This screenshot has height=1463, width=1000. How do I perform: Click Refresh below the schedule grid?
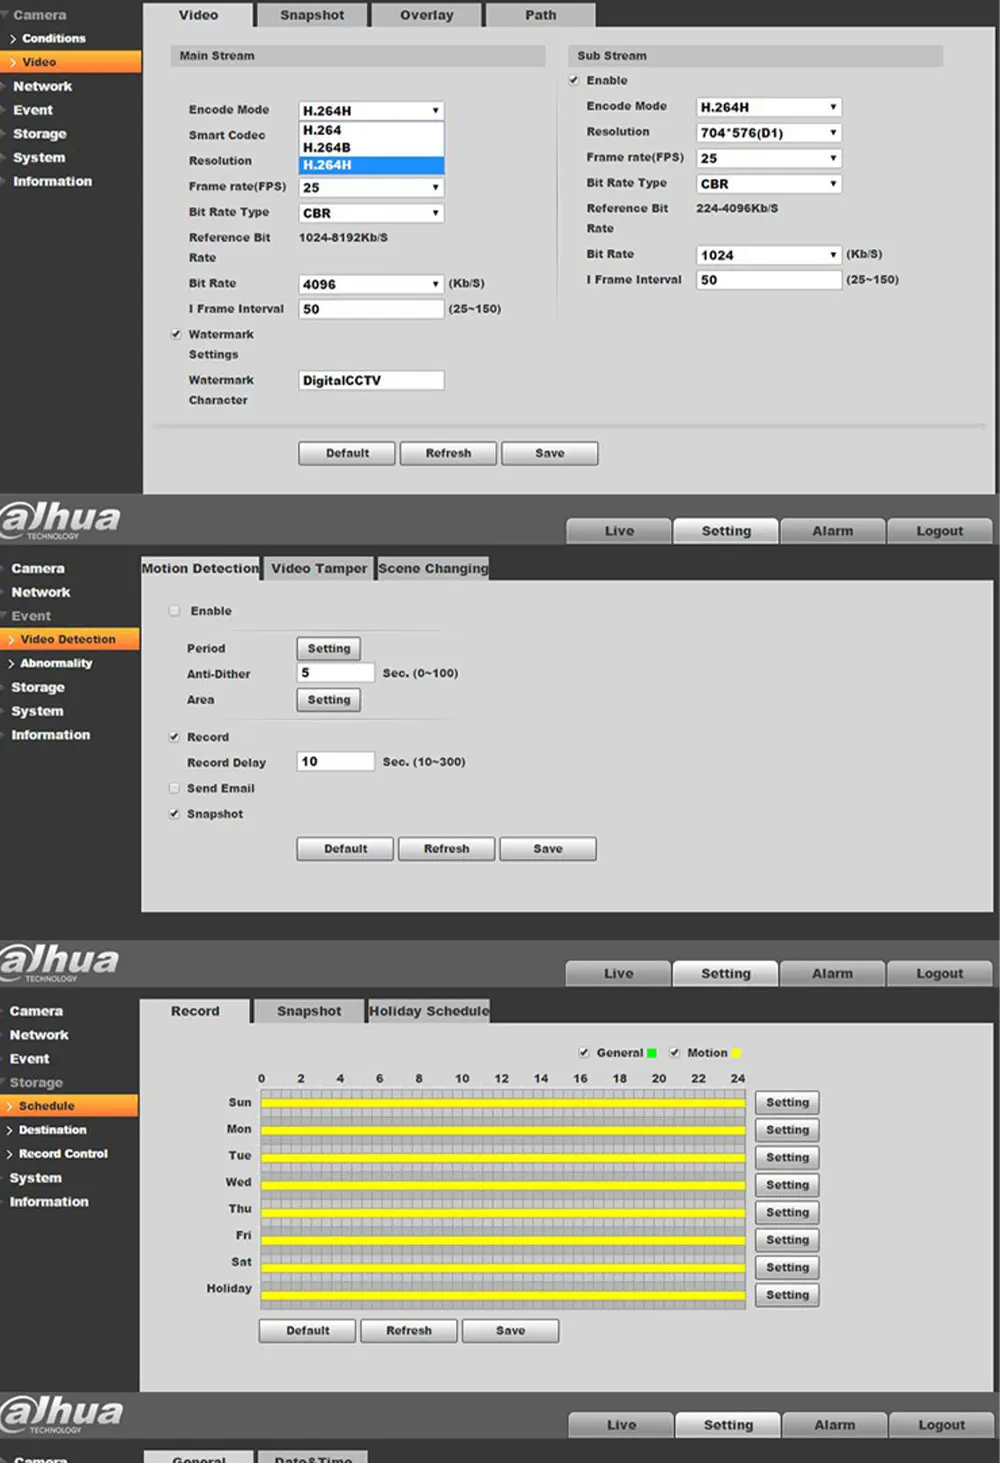click(409, 1331)
